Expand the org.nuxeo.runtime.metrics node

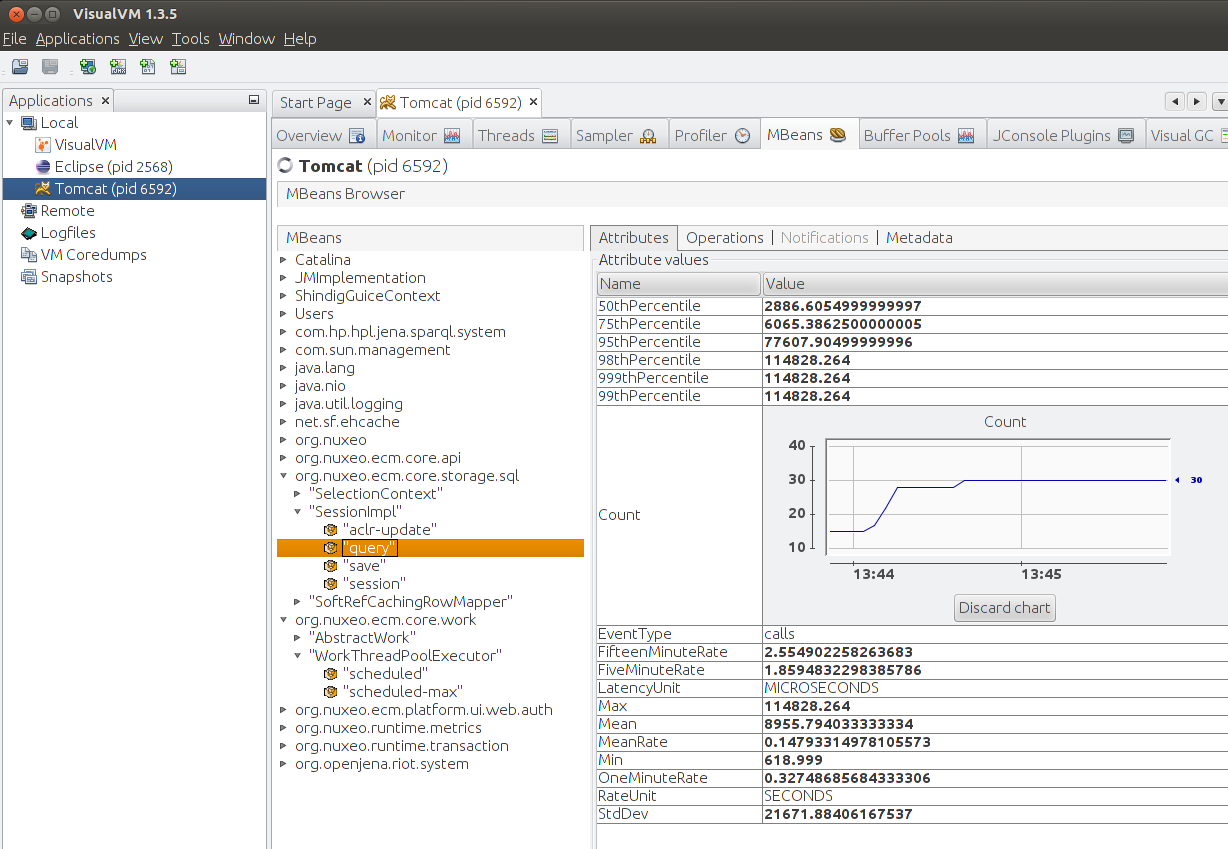pyautogui.click(x=284, y=728)
